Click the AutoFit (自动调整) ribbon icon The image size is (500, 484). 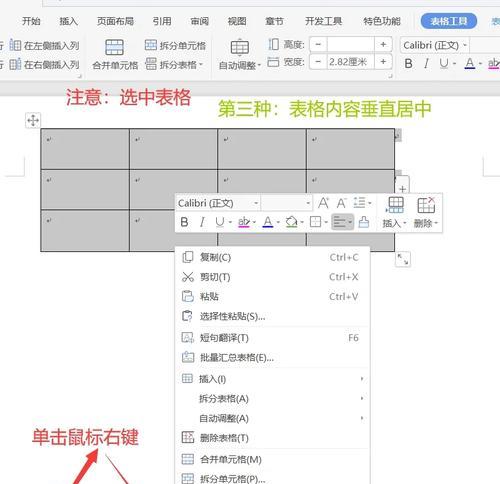click(x=240, y=47)
